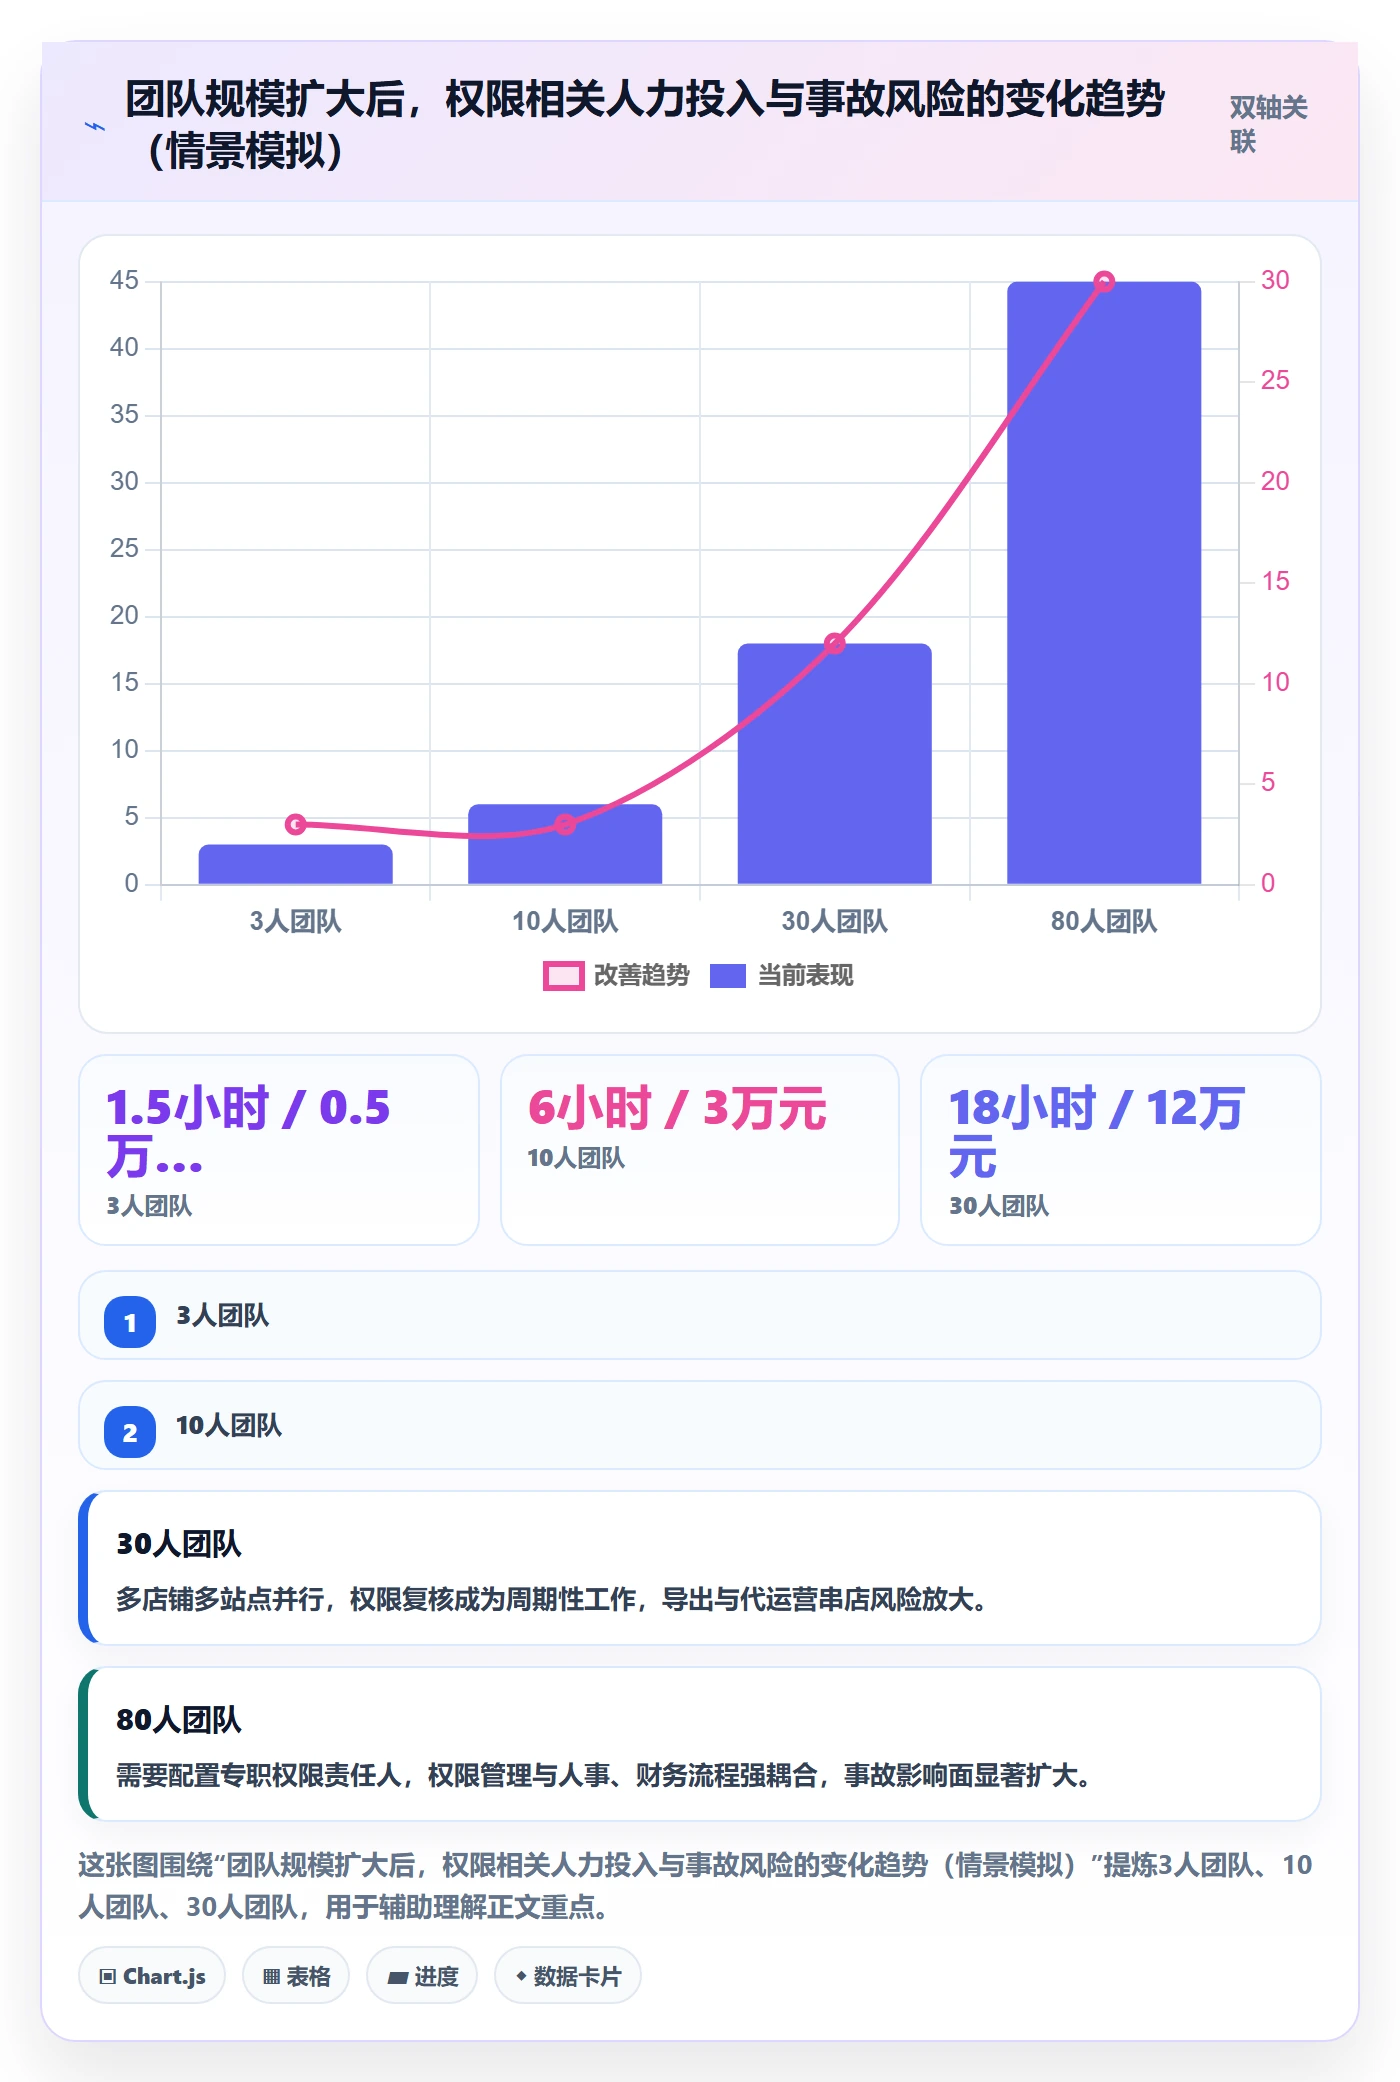Click the 30人团队 card heading
This screenshot has height=2082, width=1400.
(179, 1544)
